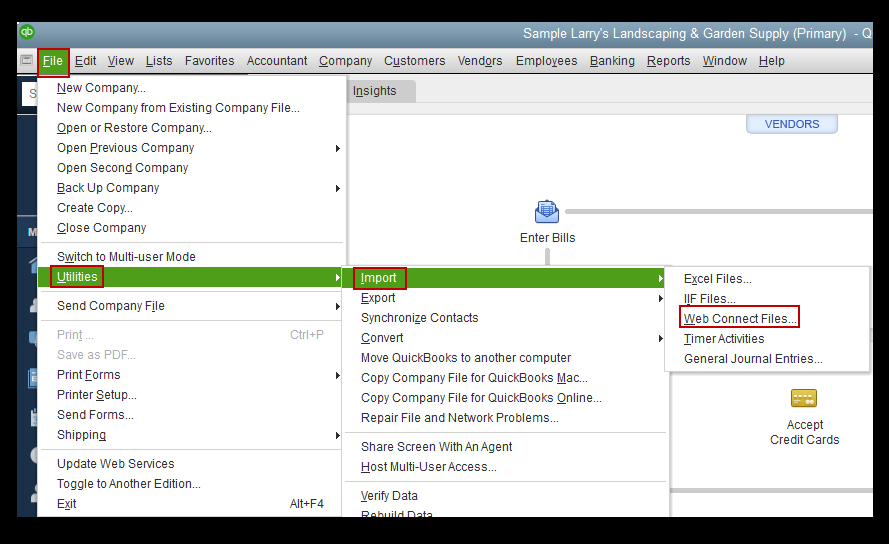Choose Switch to Multi-user Mode

tap(192, 257)
